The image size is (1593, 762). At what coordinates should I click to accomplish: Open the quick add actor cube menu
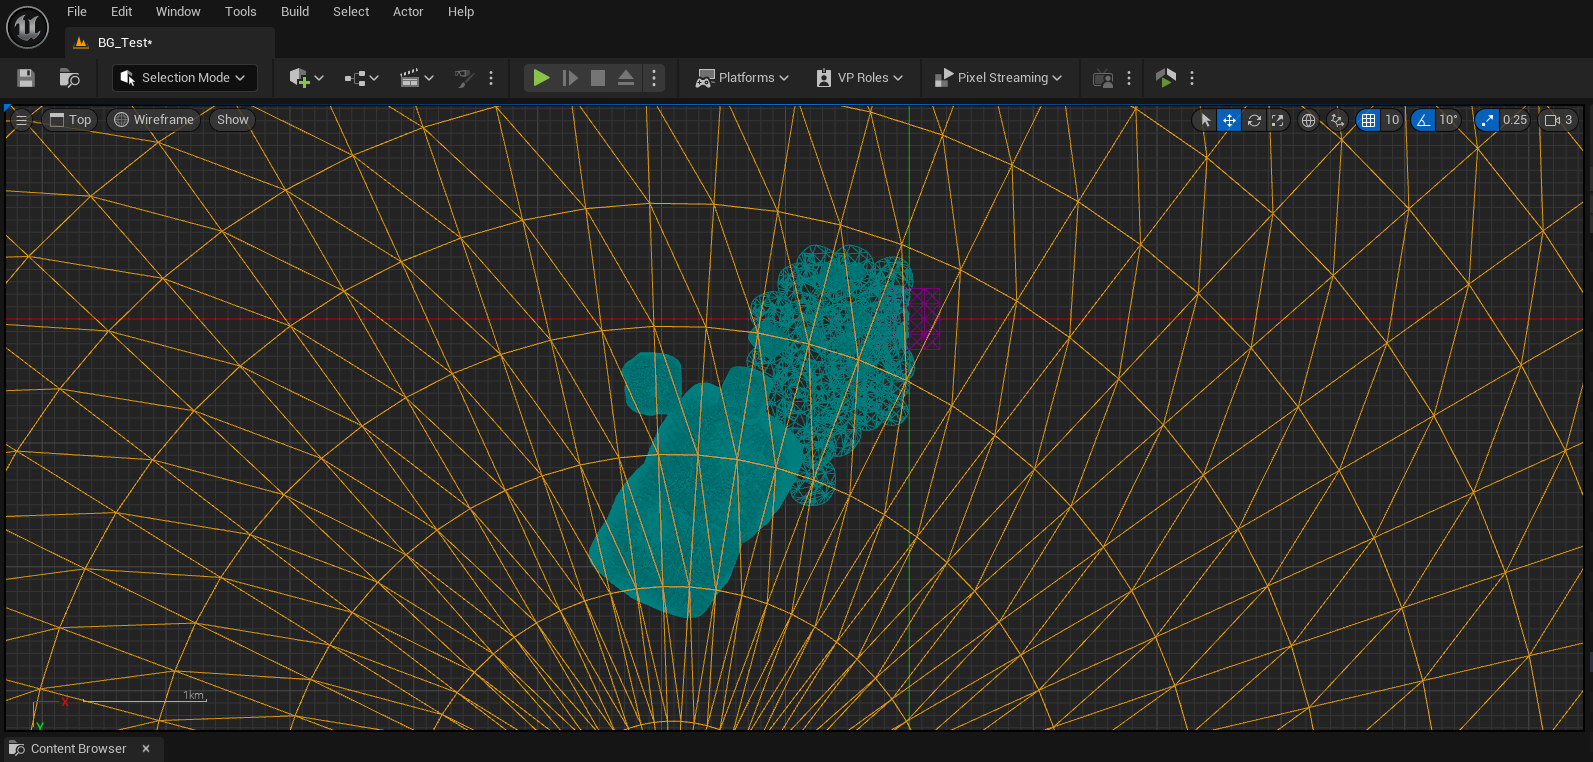point(306,78)
